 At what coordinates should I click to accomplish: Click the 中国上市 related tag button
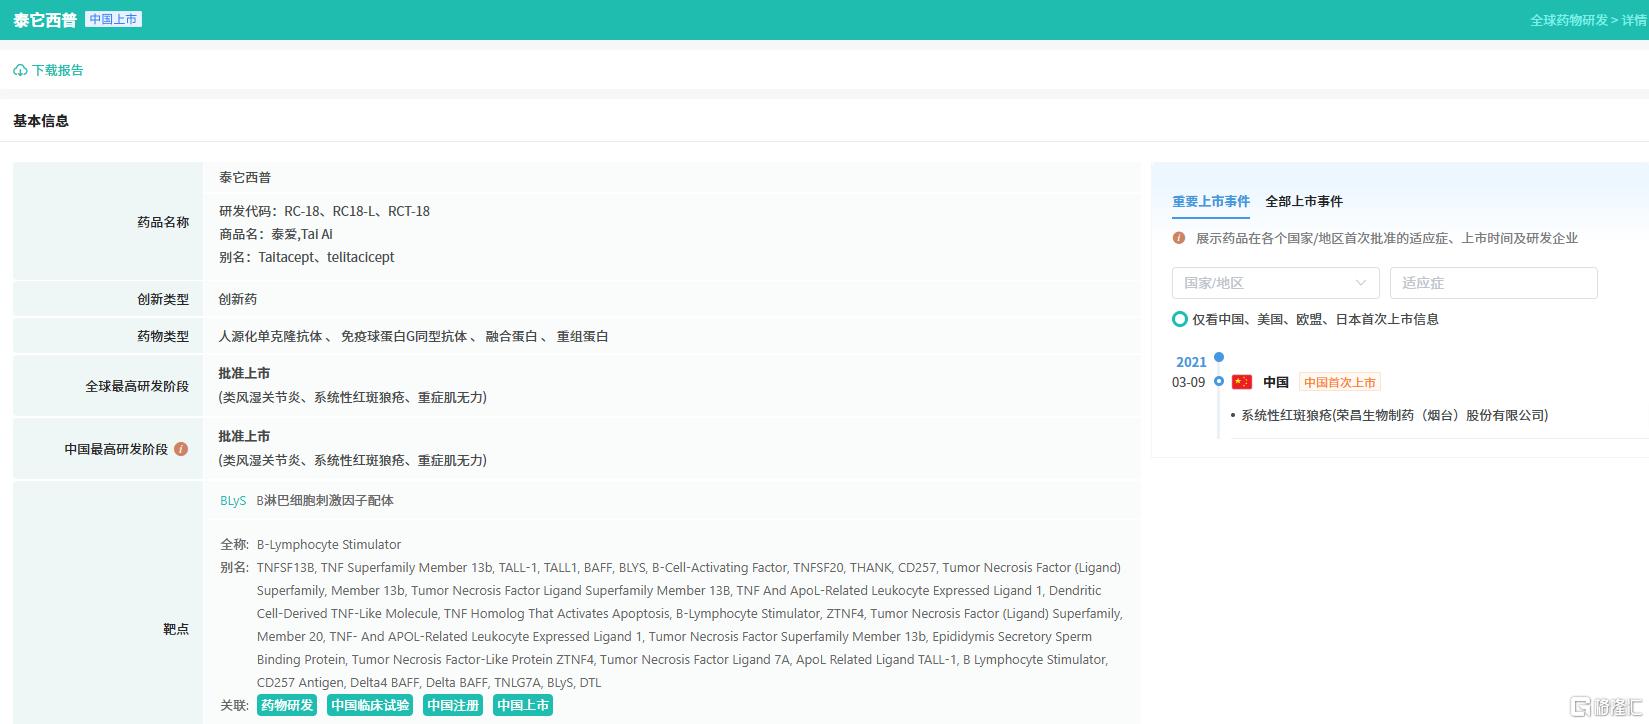click(523, 705)
